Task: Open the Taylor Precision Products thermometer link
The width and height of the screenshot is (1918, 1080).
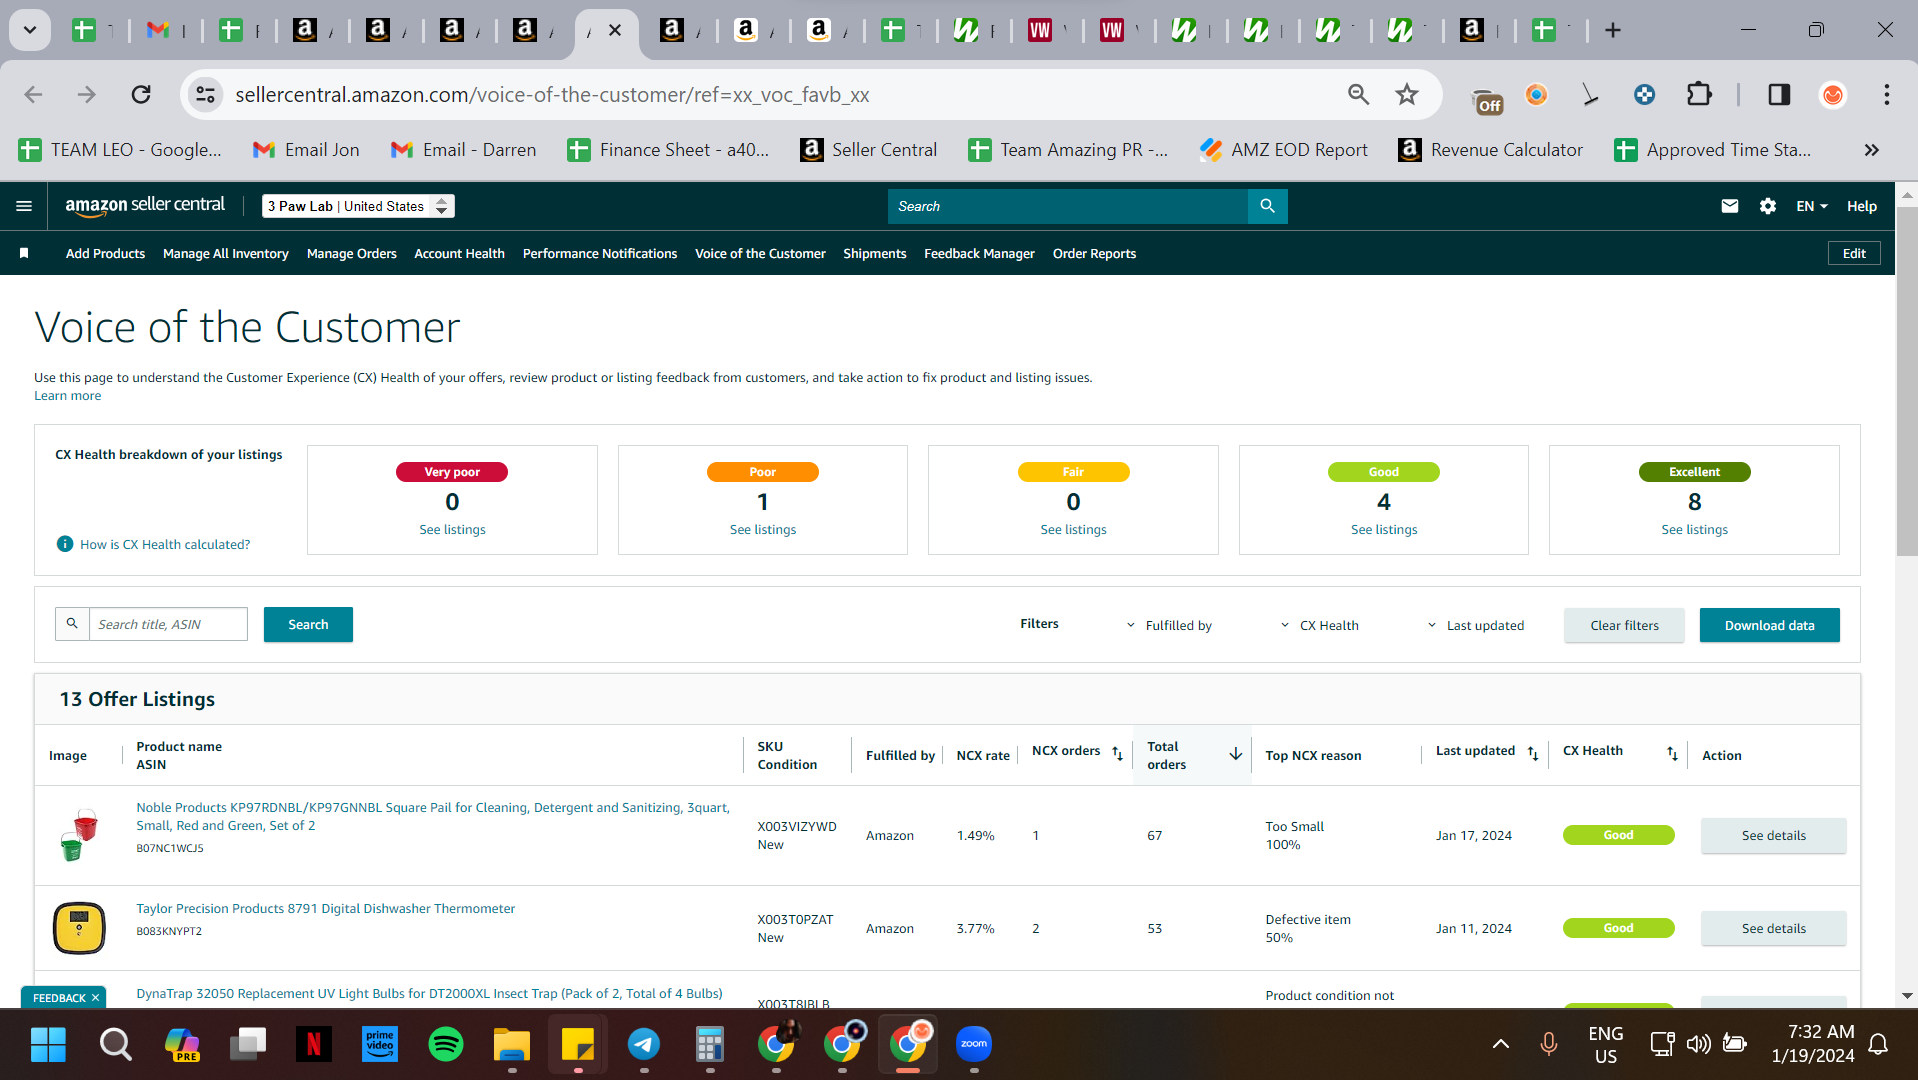Action: coord(326,909)
